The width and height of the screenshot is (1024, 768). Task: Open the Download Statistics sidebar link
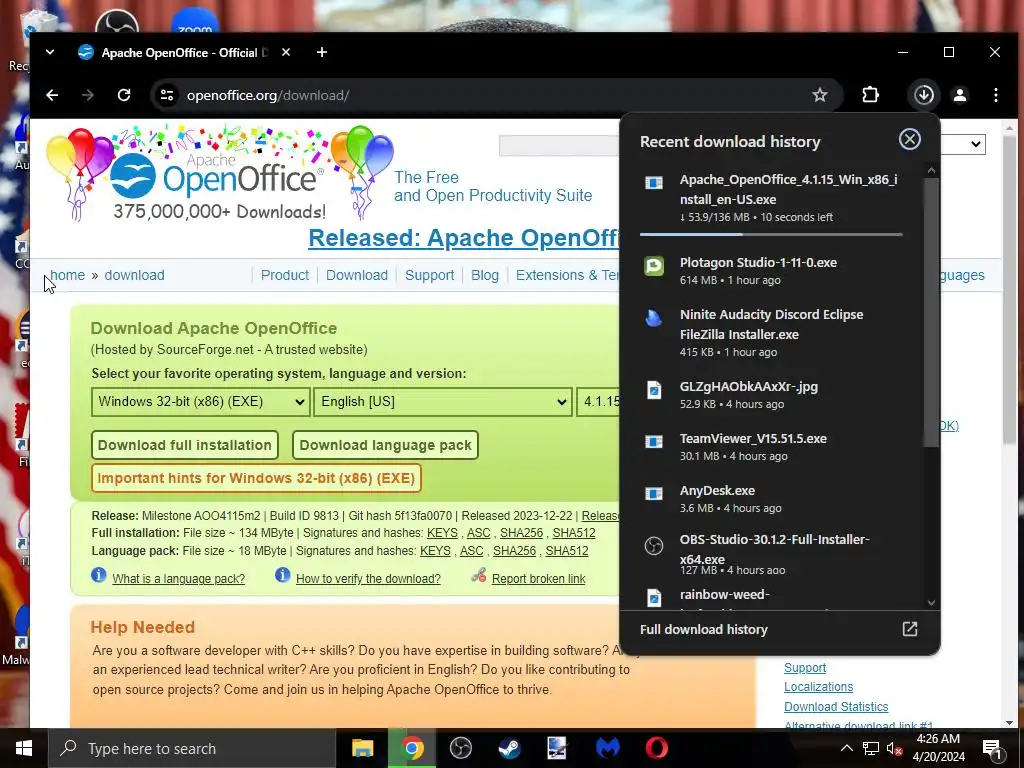836,707
